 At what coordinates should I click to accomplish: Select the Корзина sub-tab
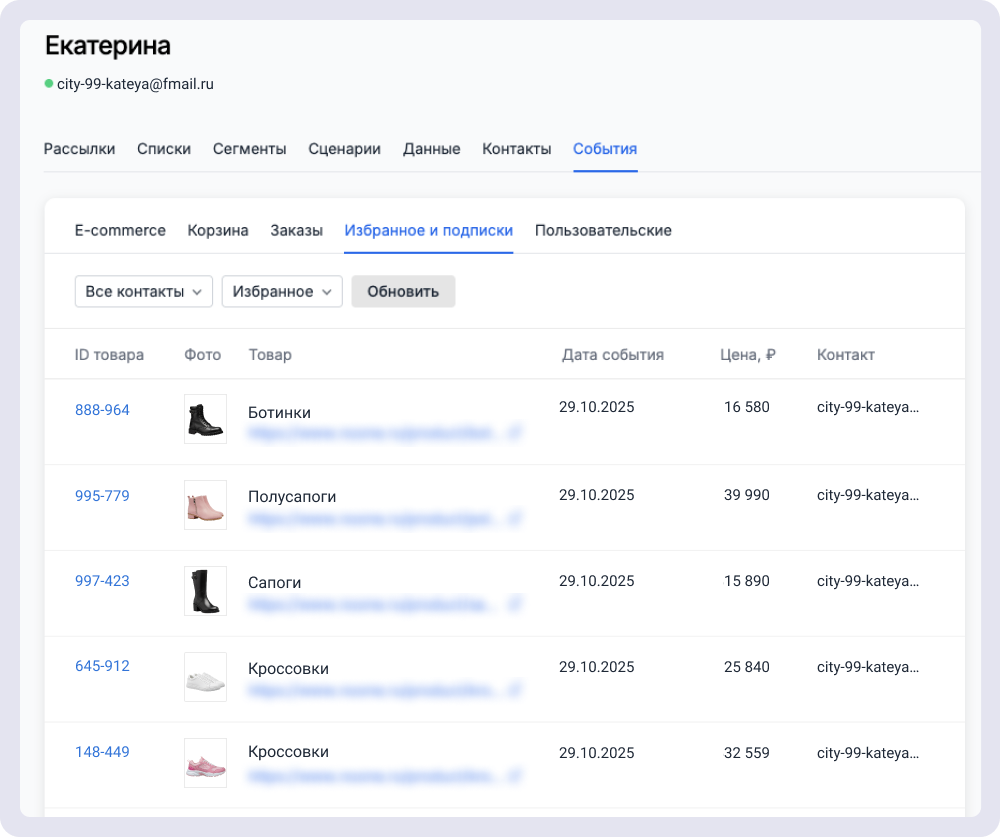coord(218,231)
